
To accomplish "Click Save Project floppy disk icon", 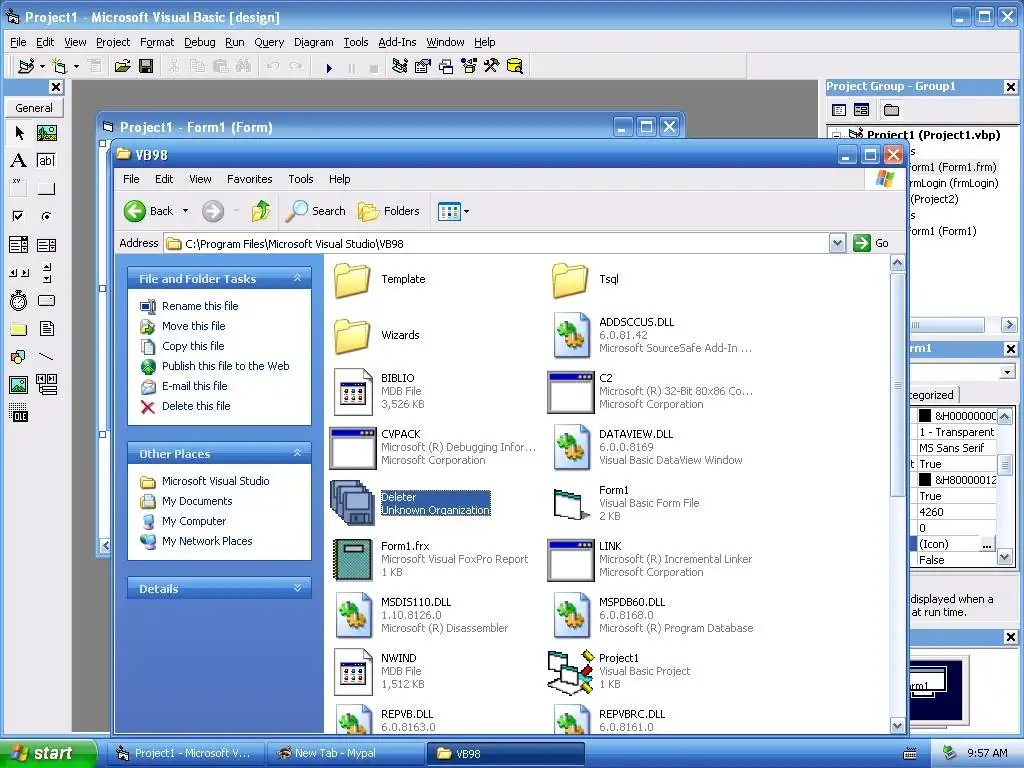I will tap(146, 66).
